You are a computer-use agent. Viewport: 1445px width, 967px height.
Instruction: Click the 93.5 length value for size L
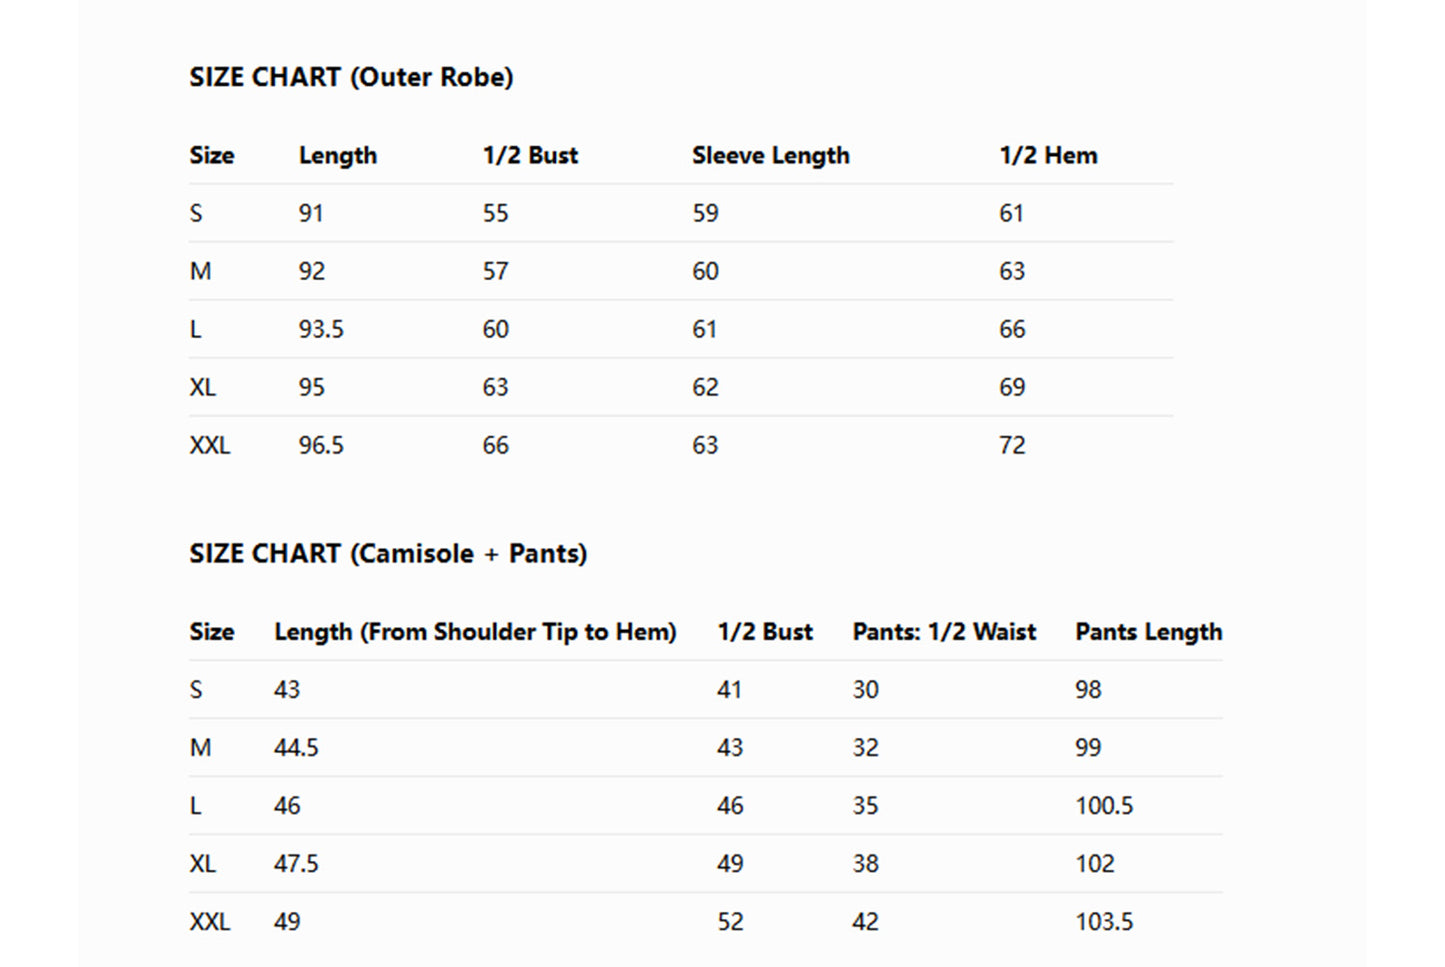click(321, 329)
